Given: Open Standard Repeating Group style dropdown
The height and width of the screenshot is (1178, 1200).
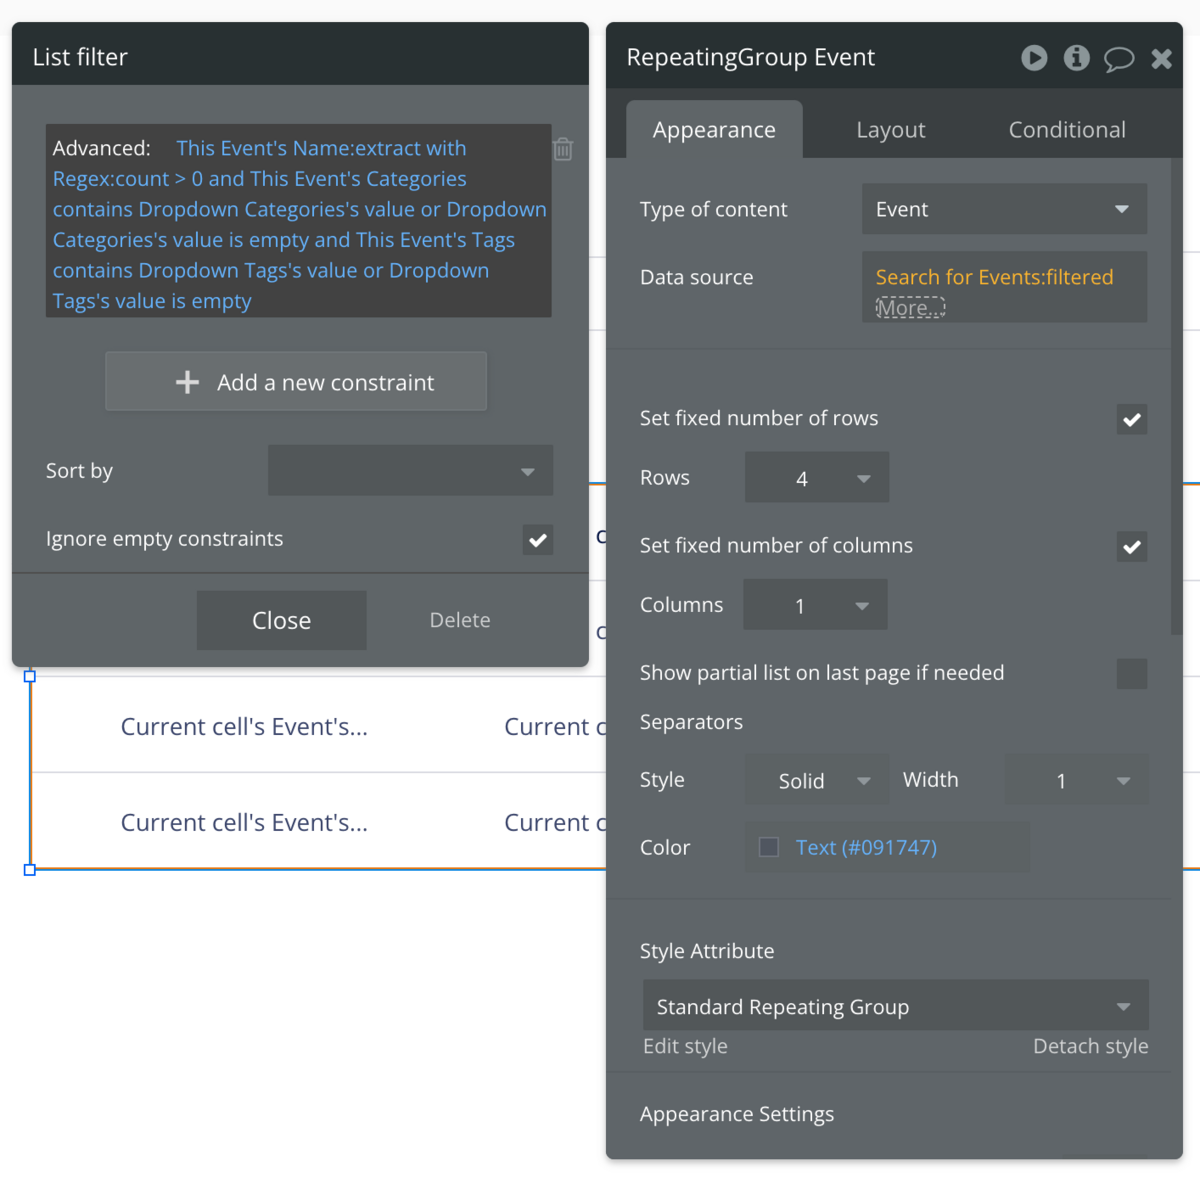Looking at the screenshot, I should 896,1005.
